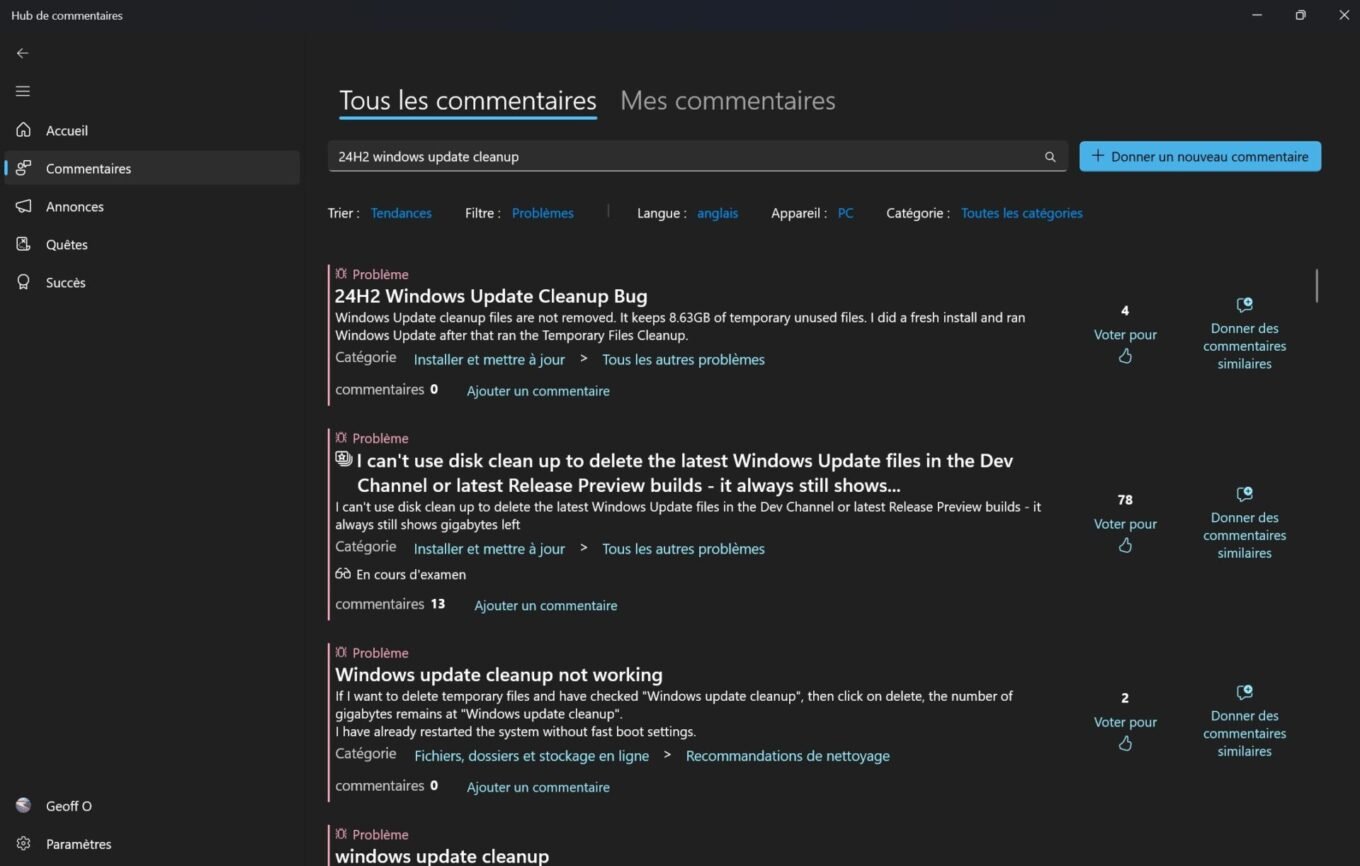
Task: Click Ajouter un commentaire on 13-comment post
Action: pos(546,605)
